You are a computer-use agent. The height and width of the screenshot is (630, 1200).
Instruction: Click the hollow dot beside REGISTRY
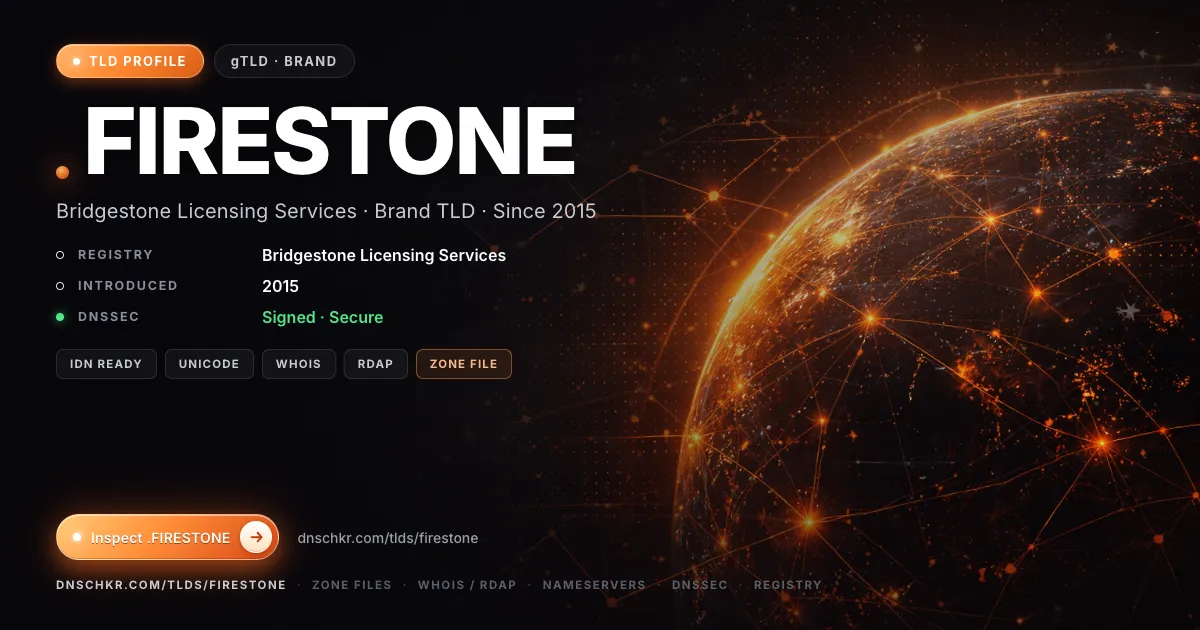pos(60,255)
